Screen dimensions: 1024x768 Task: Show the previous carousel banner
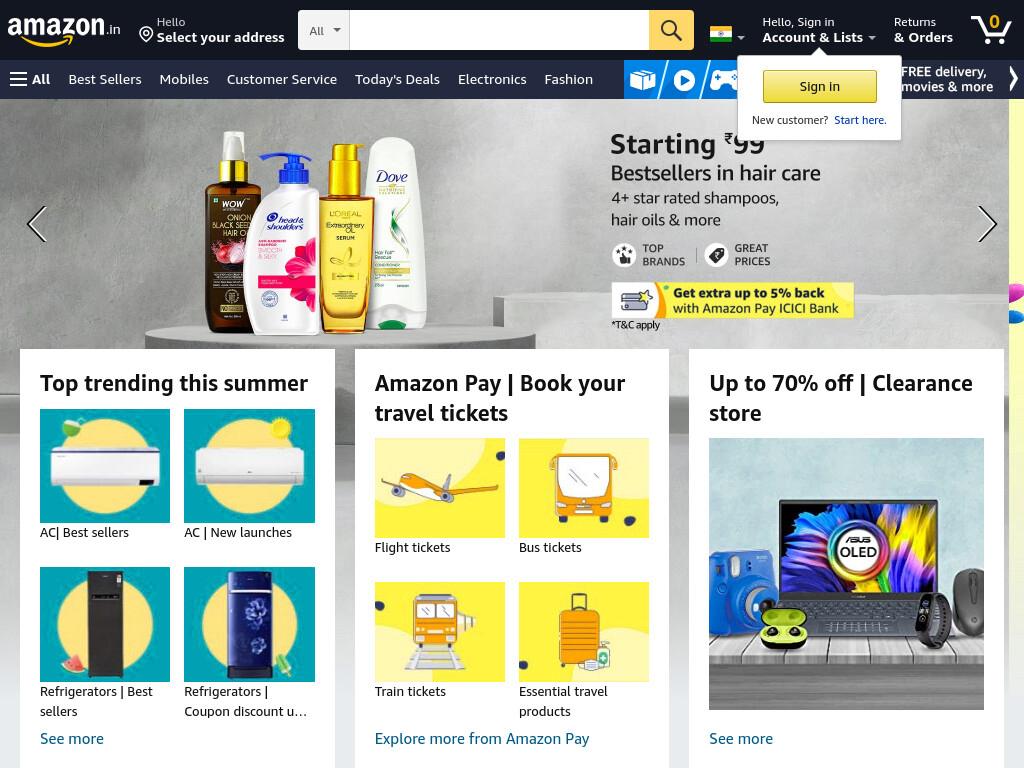37,224
